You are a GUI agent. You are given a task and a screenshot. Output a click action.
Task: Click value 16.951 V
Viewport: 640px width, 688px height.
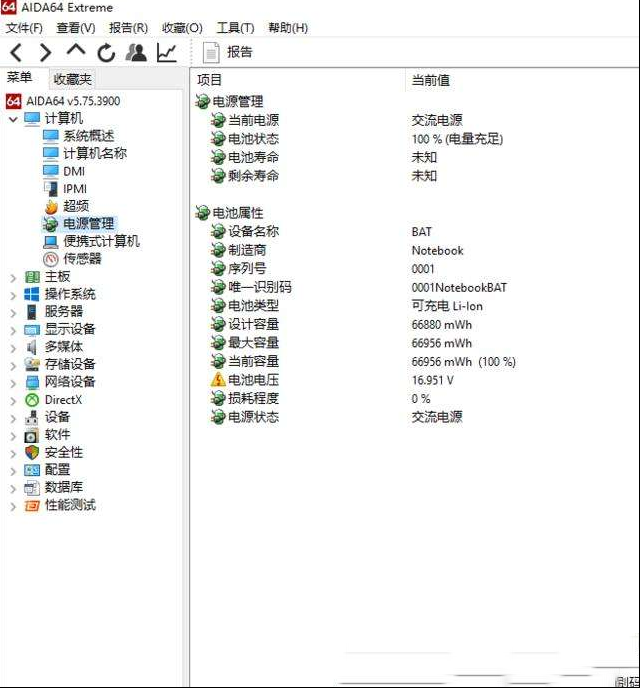tap(433, 380)
